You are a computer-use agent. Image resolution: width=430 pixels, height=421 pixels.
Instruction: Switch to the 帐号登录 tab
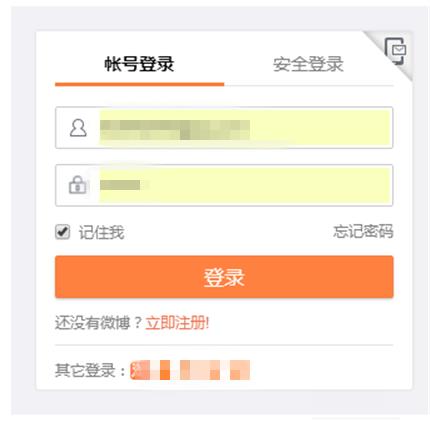pos(139,64)
